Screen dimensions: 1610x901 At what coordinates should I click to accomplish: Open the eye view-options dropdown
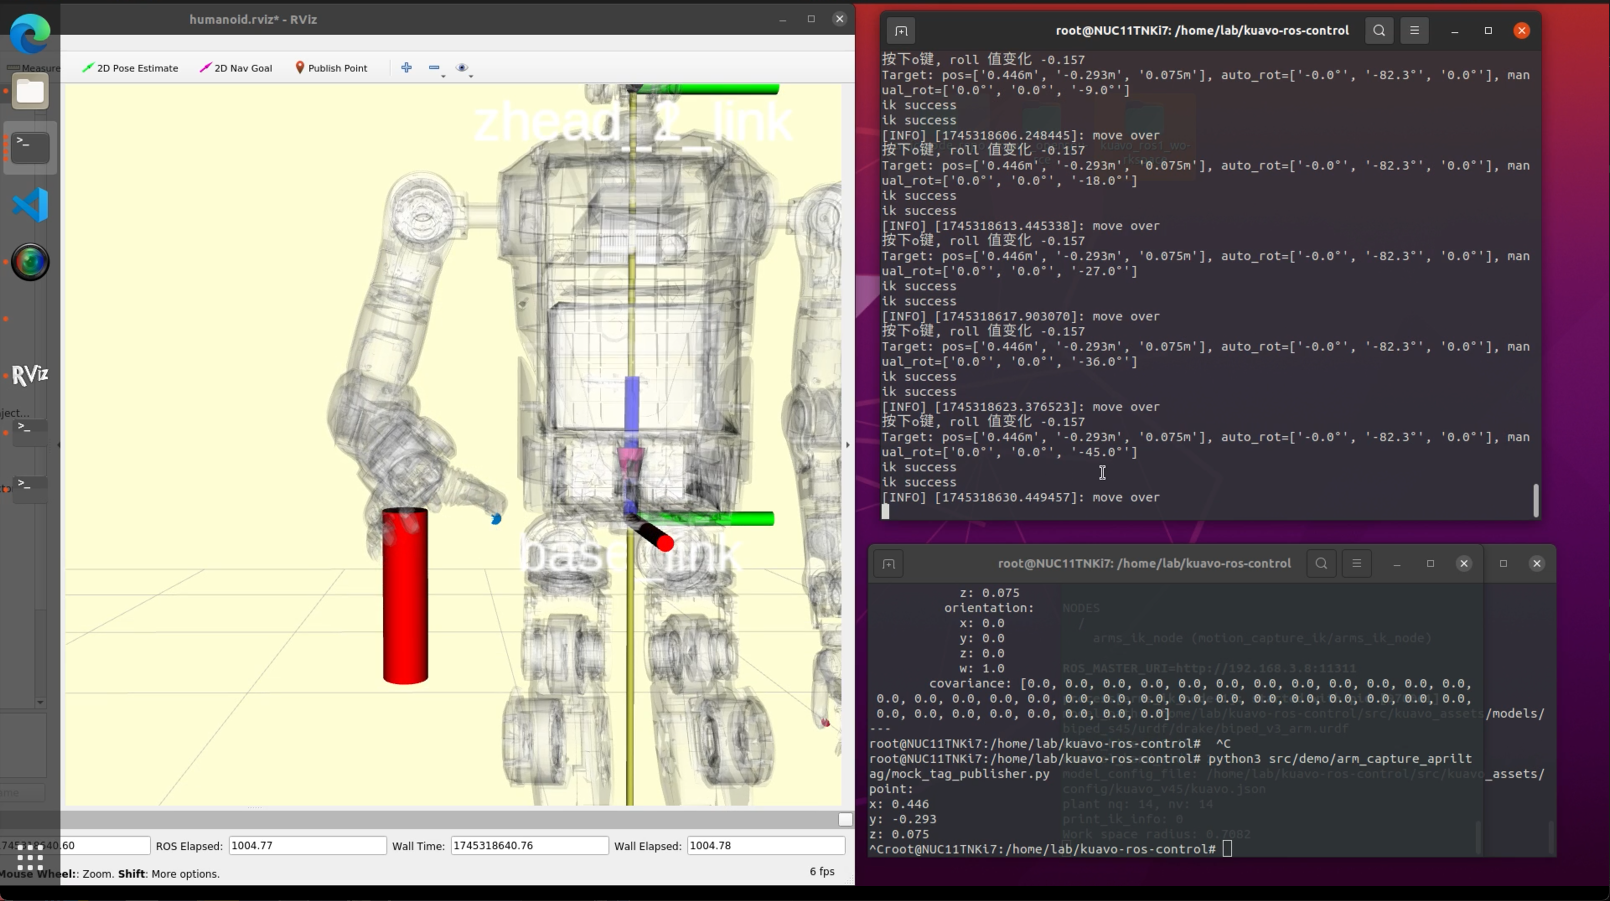pos(463,68)
